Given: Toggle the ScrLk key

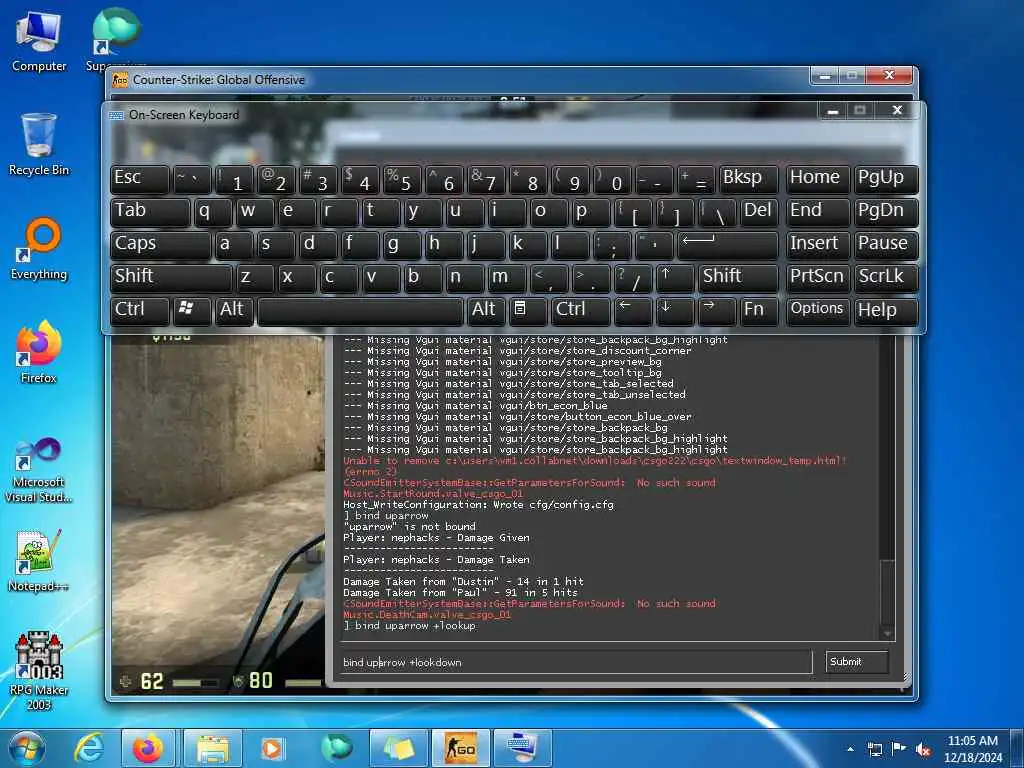Looking at the screenshot, I should click(x=886, y=277).
